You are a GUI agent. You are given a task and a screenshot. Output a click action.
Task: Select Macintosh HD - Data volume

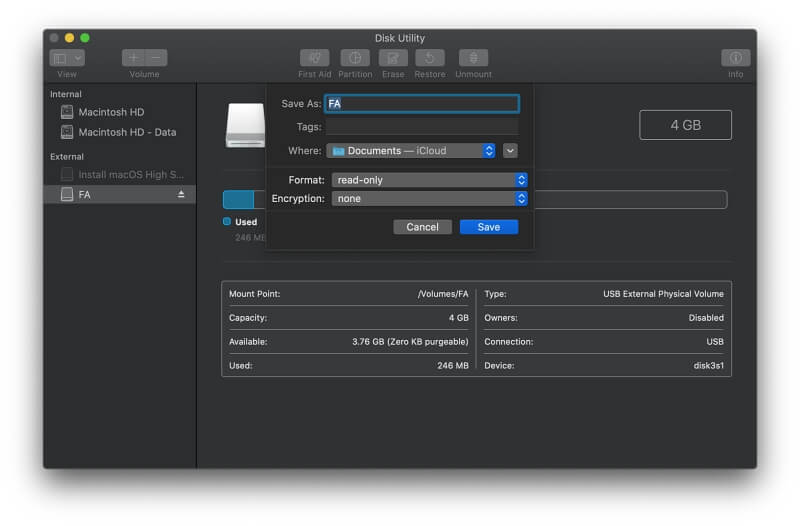click(120, 132)
